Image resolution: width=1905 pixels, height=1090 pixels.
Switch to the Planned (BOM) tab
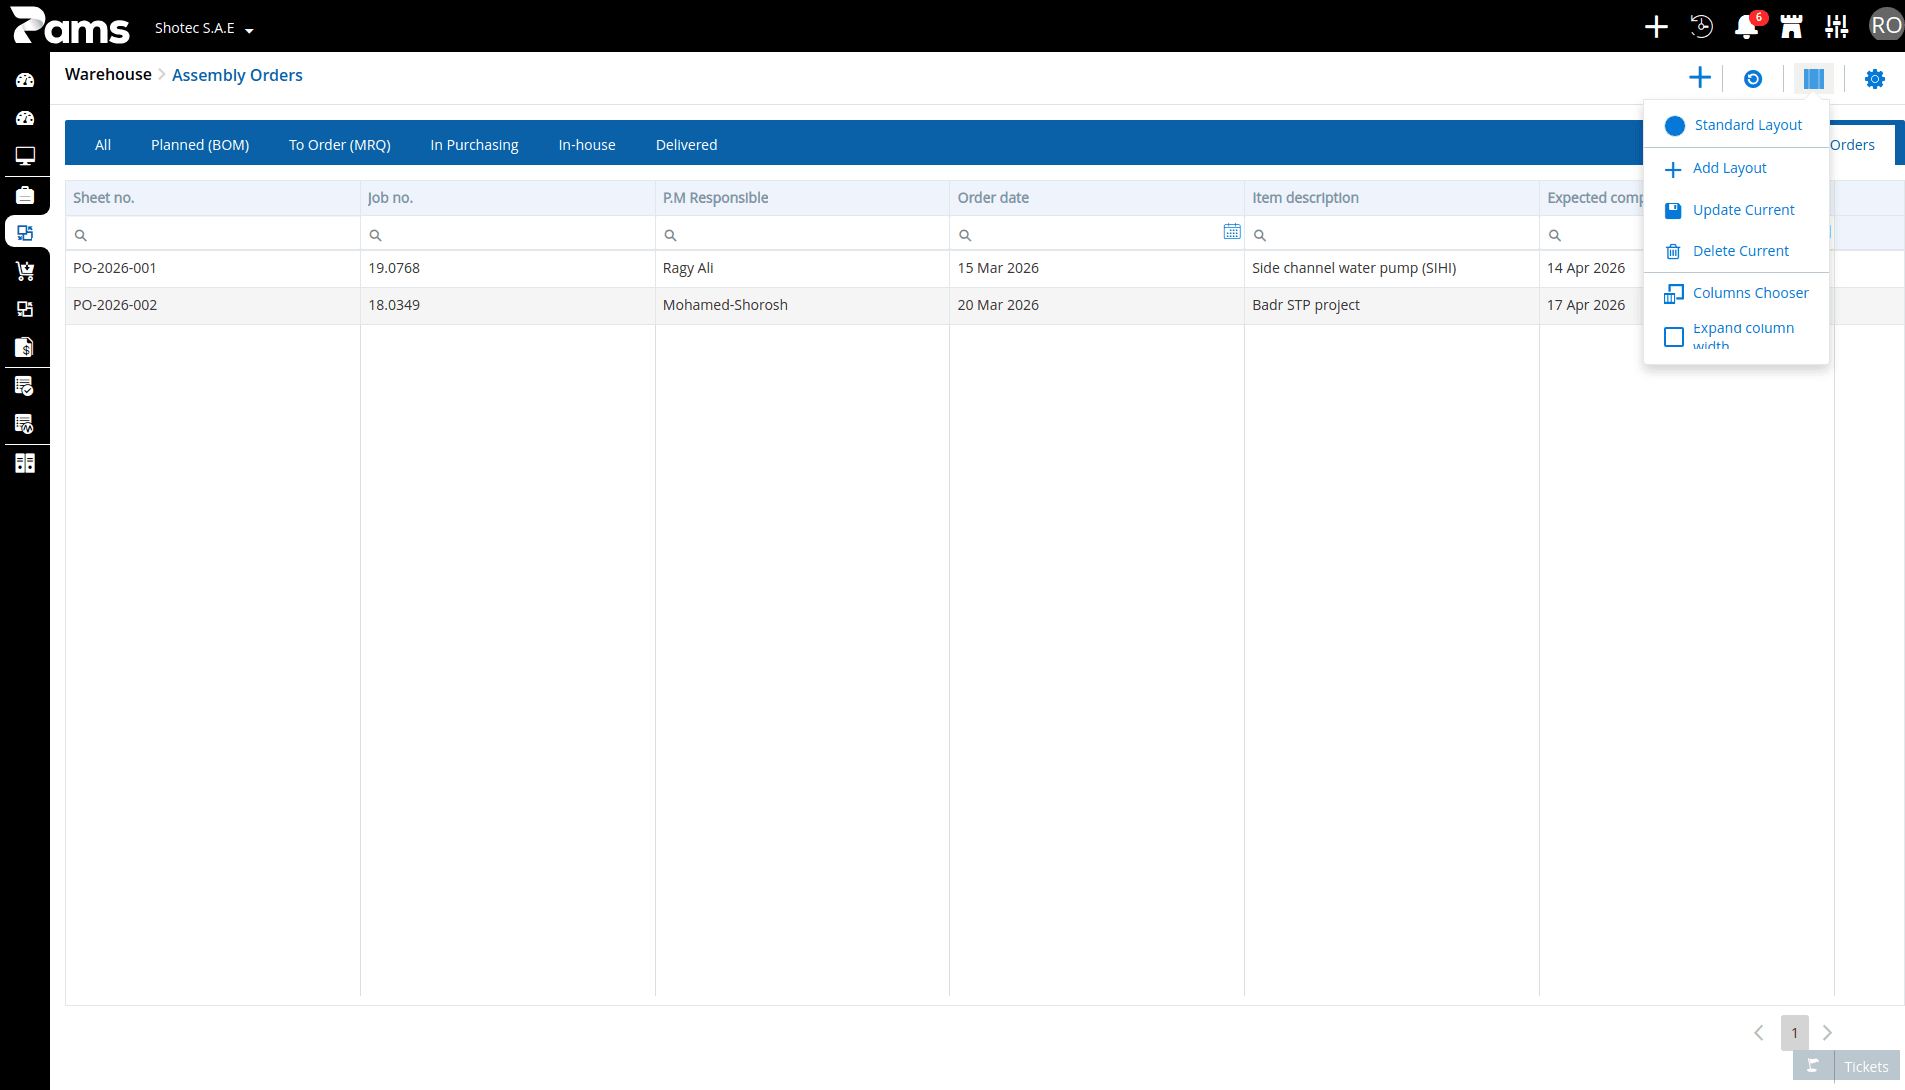(200, 145)
